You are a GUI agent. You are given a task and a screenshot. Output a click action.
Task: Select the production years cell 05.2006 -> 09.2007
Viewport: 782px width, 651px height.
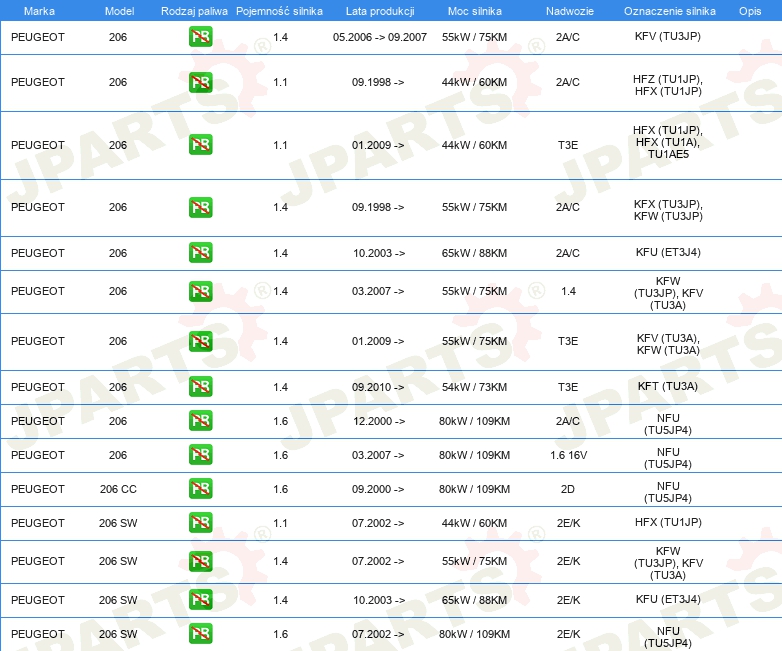[380, 37]
